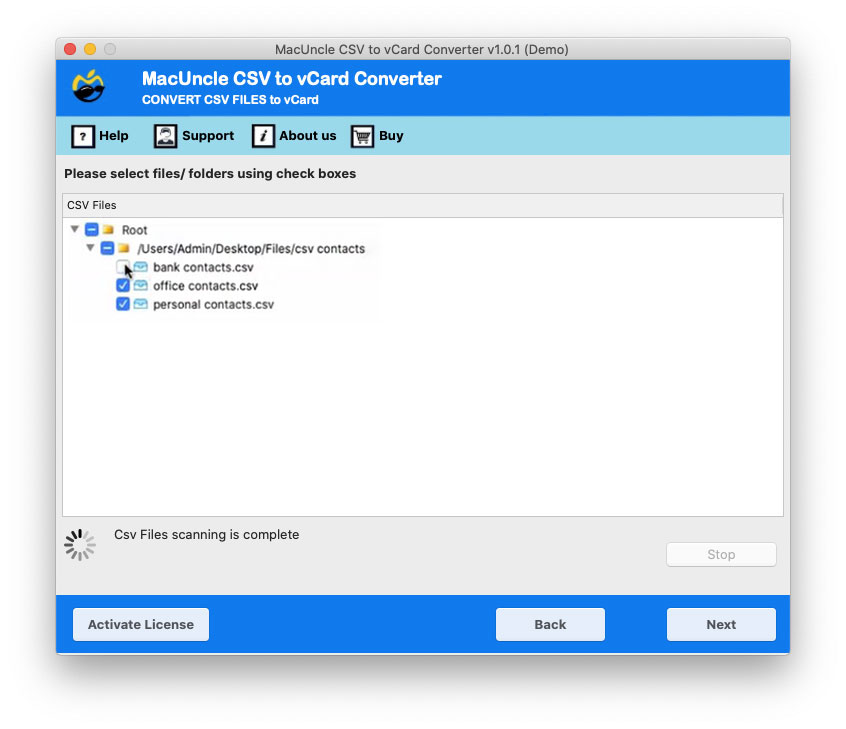Go to the previous step with Back

tap(550, 624)
